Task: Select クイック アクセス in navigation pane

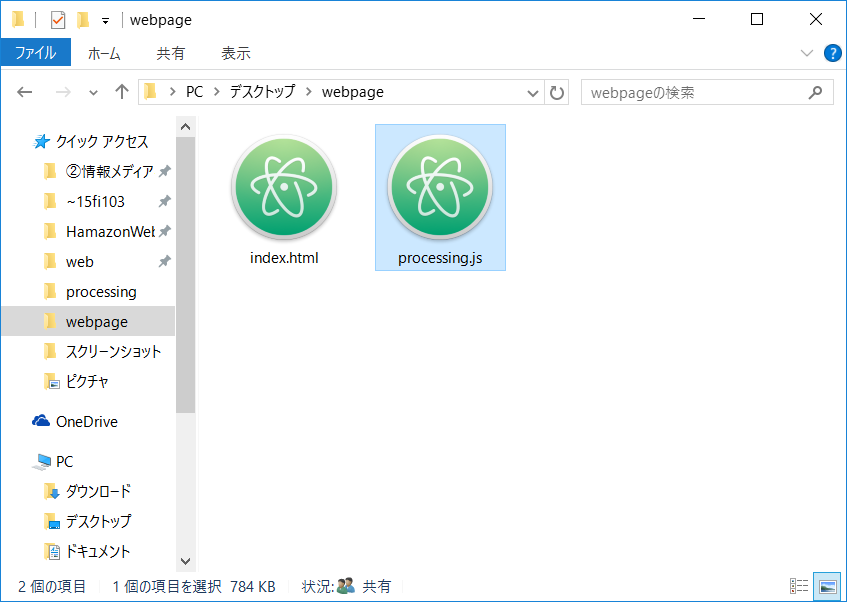Action: point(102,142)
